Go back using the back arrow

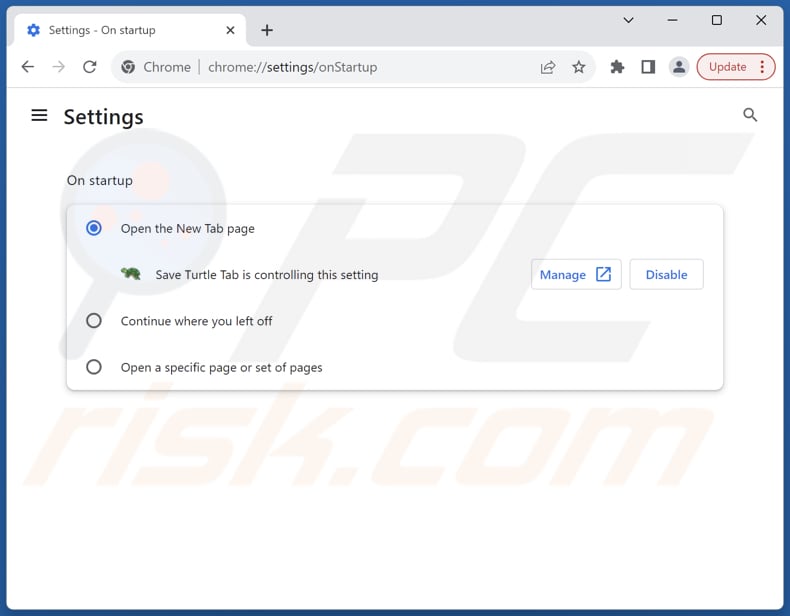[x=28, y=67]
